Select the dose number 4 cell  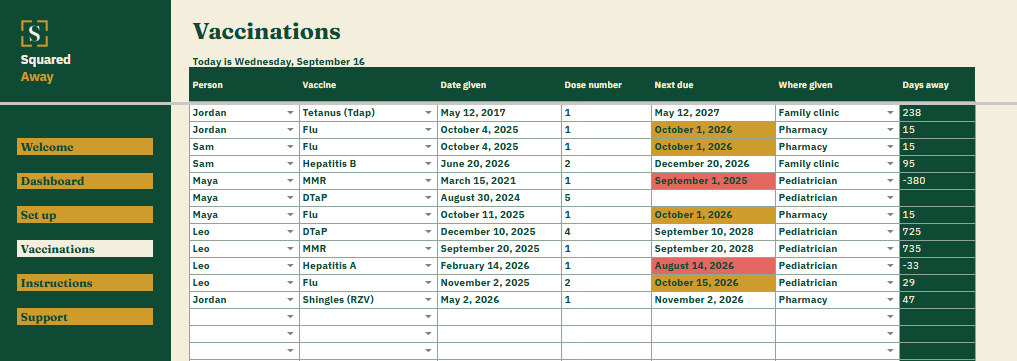[606, 231]
